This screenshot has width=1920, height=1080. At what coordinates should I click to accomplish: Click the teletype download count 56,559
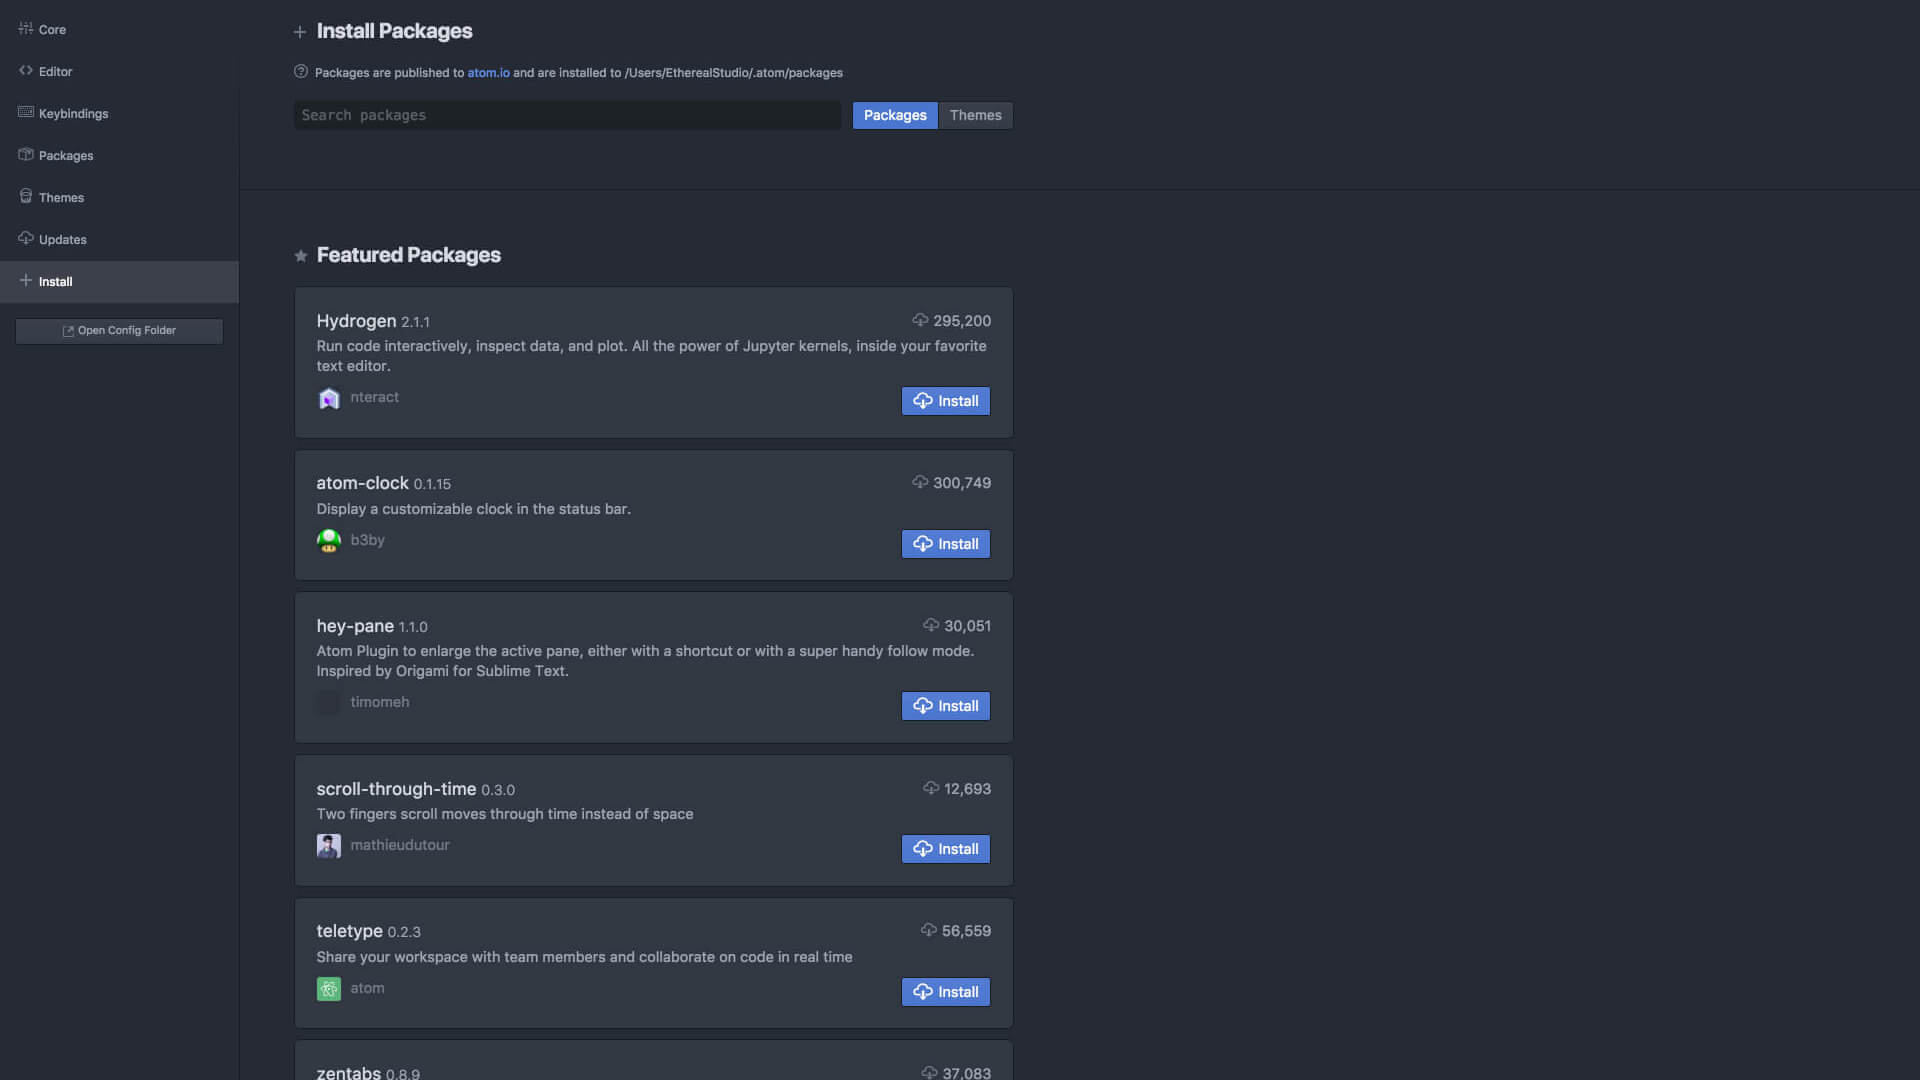(966, 931)
